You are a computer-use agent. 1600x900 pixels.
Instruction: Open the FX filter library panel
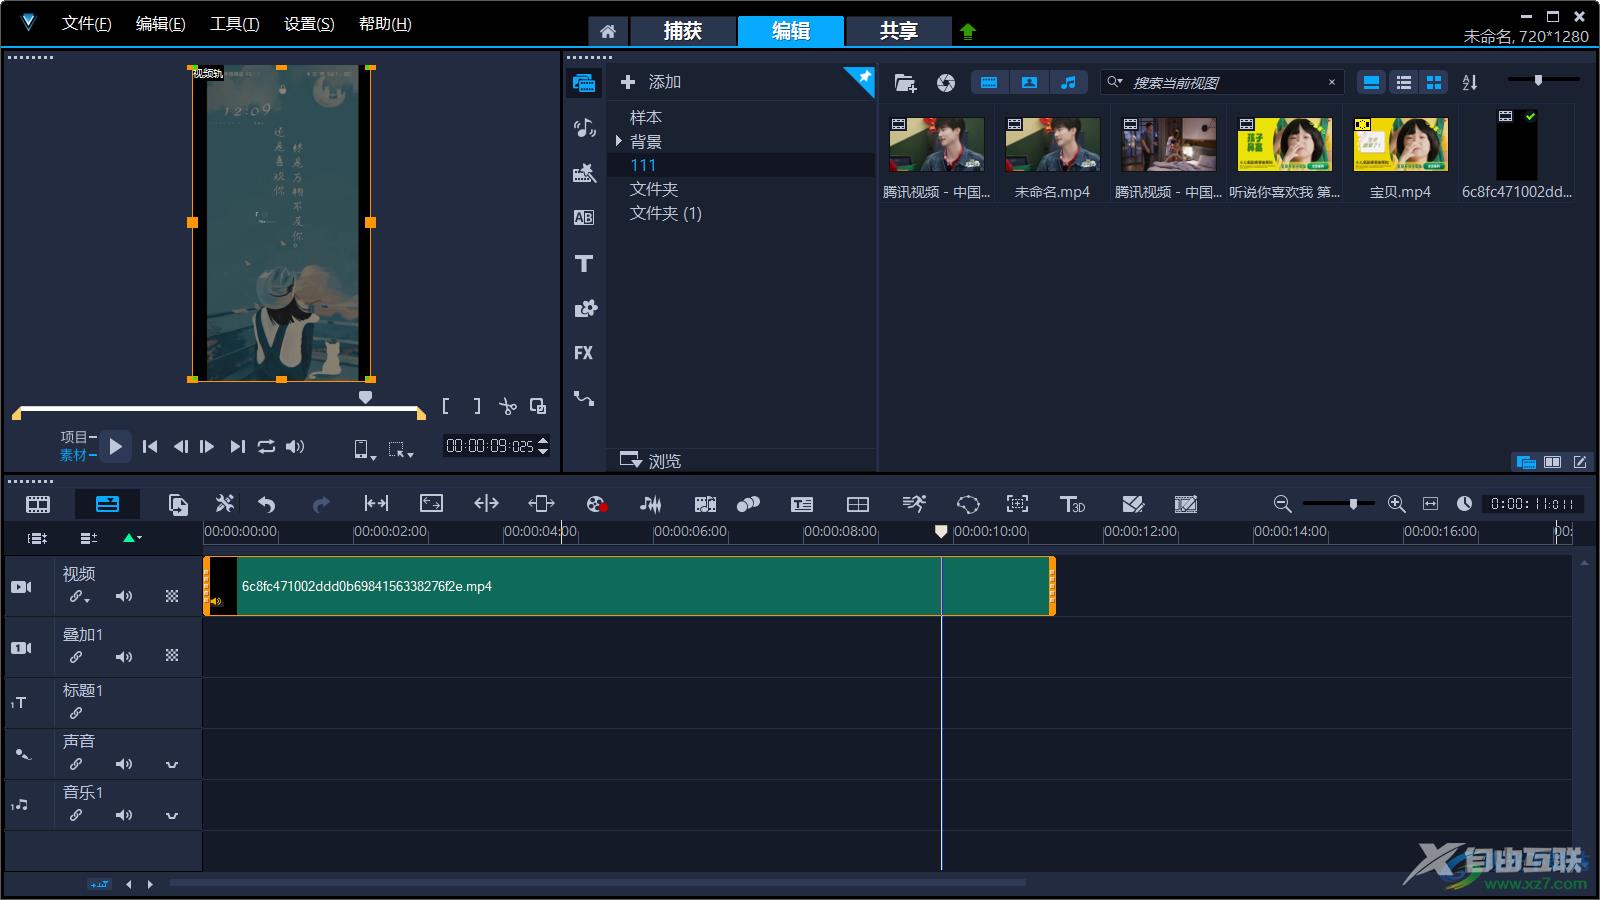tap(584, 353)
